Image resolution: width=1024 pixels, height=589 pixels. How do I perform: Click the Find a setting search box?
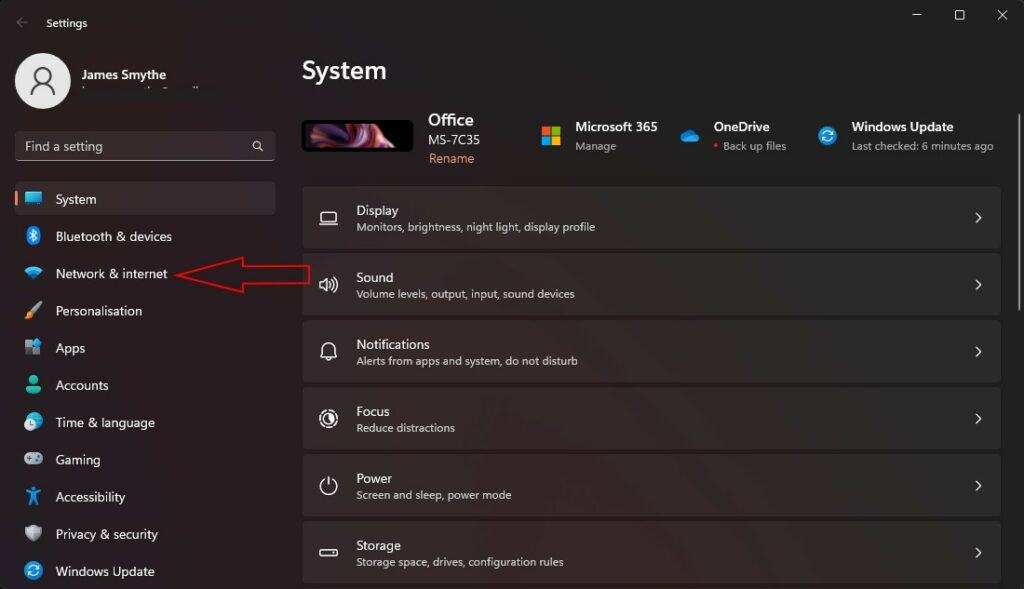(x=135, y=146)
